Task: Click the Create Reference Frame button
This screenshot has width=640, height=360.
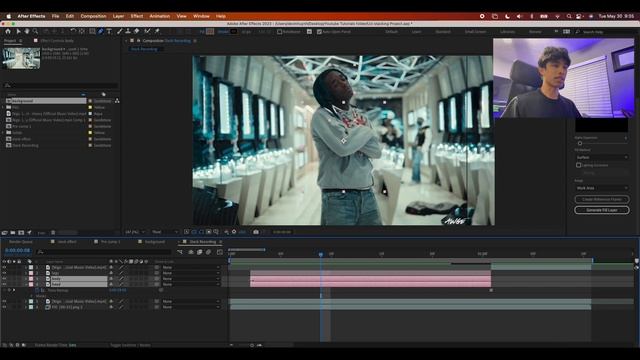Action: click(602, 199)
